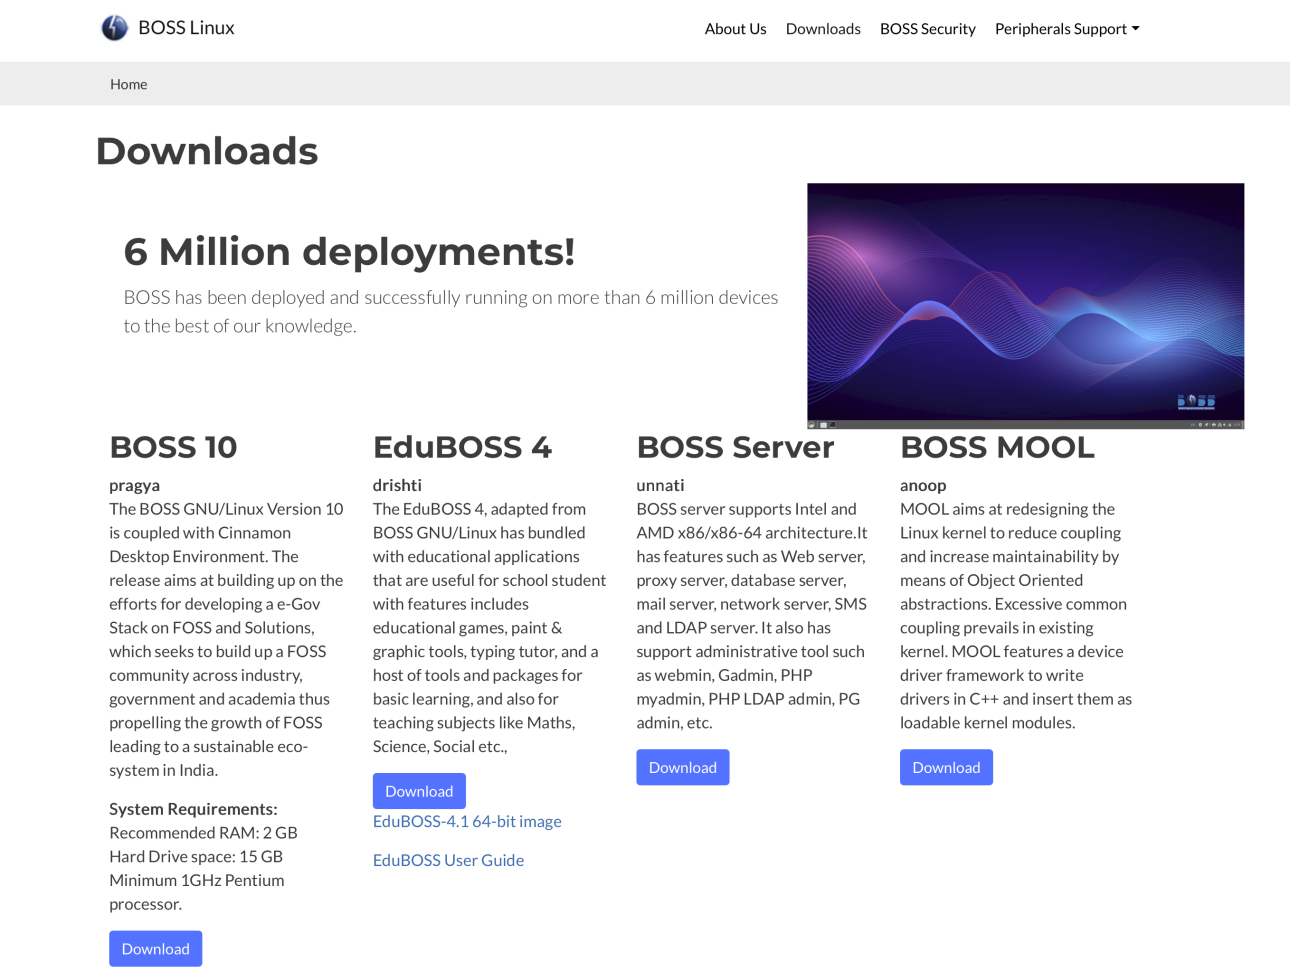Click the BOSS MOOL section heading
1290x980 pixels.
tap(997, 447)
